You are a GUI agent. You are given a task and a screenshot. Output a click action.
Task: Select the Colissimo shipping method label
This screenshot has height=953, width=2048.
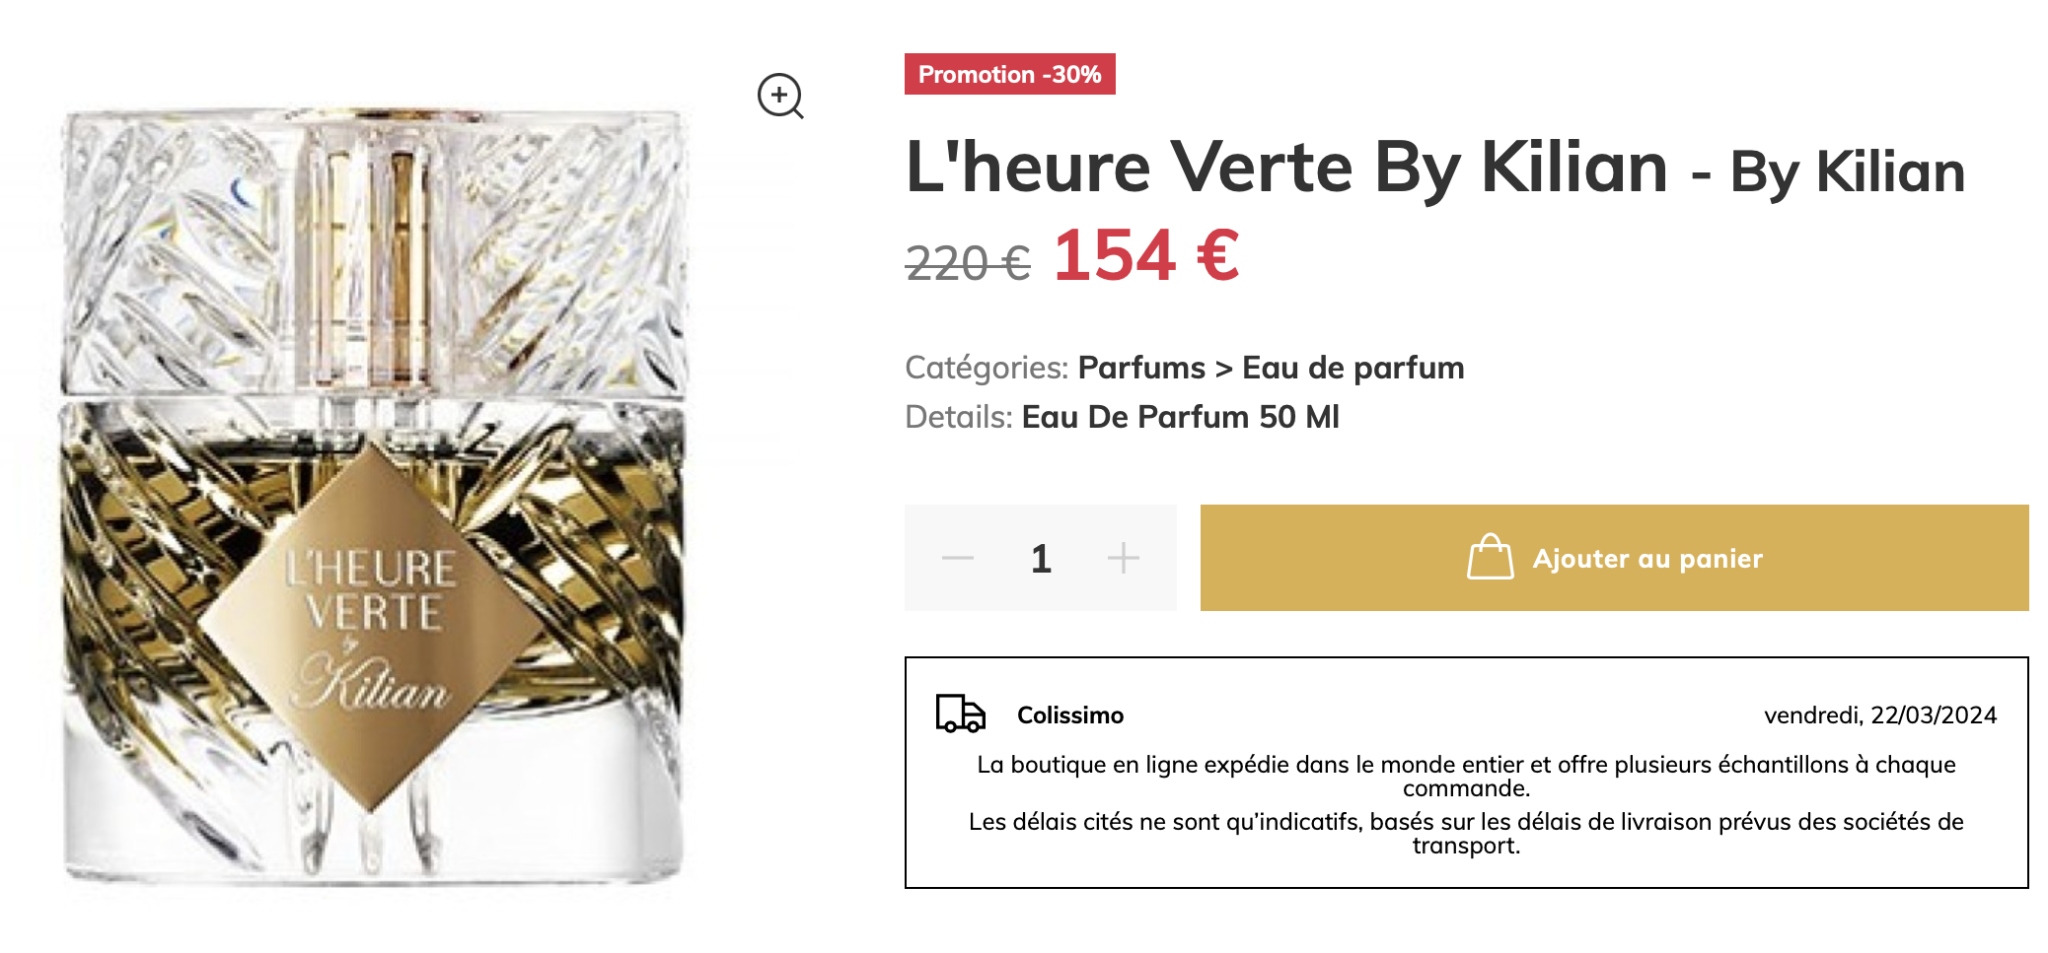pyautogui.click(x=1070, y=715)
